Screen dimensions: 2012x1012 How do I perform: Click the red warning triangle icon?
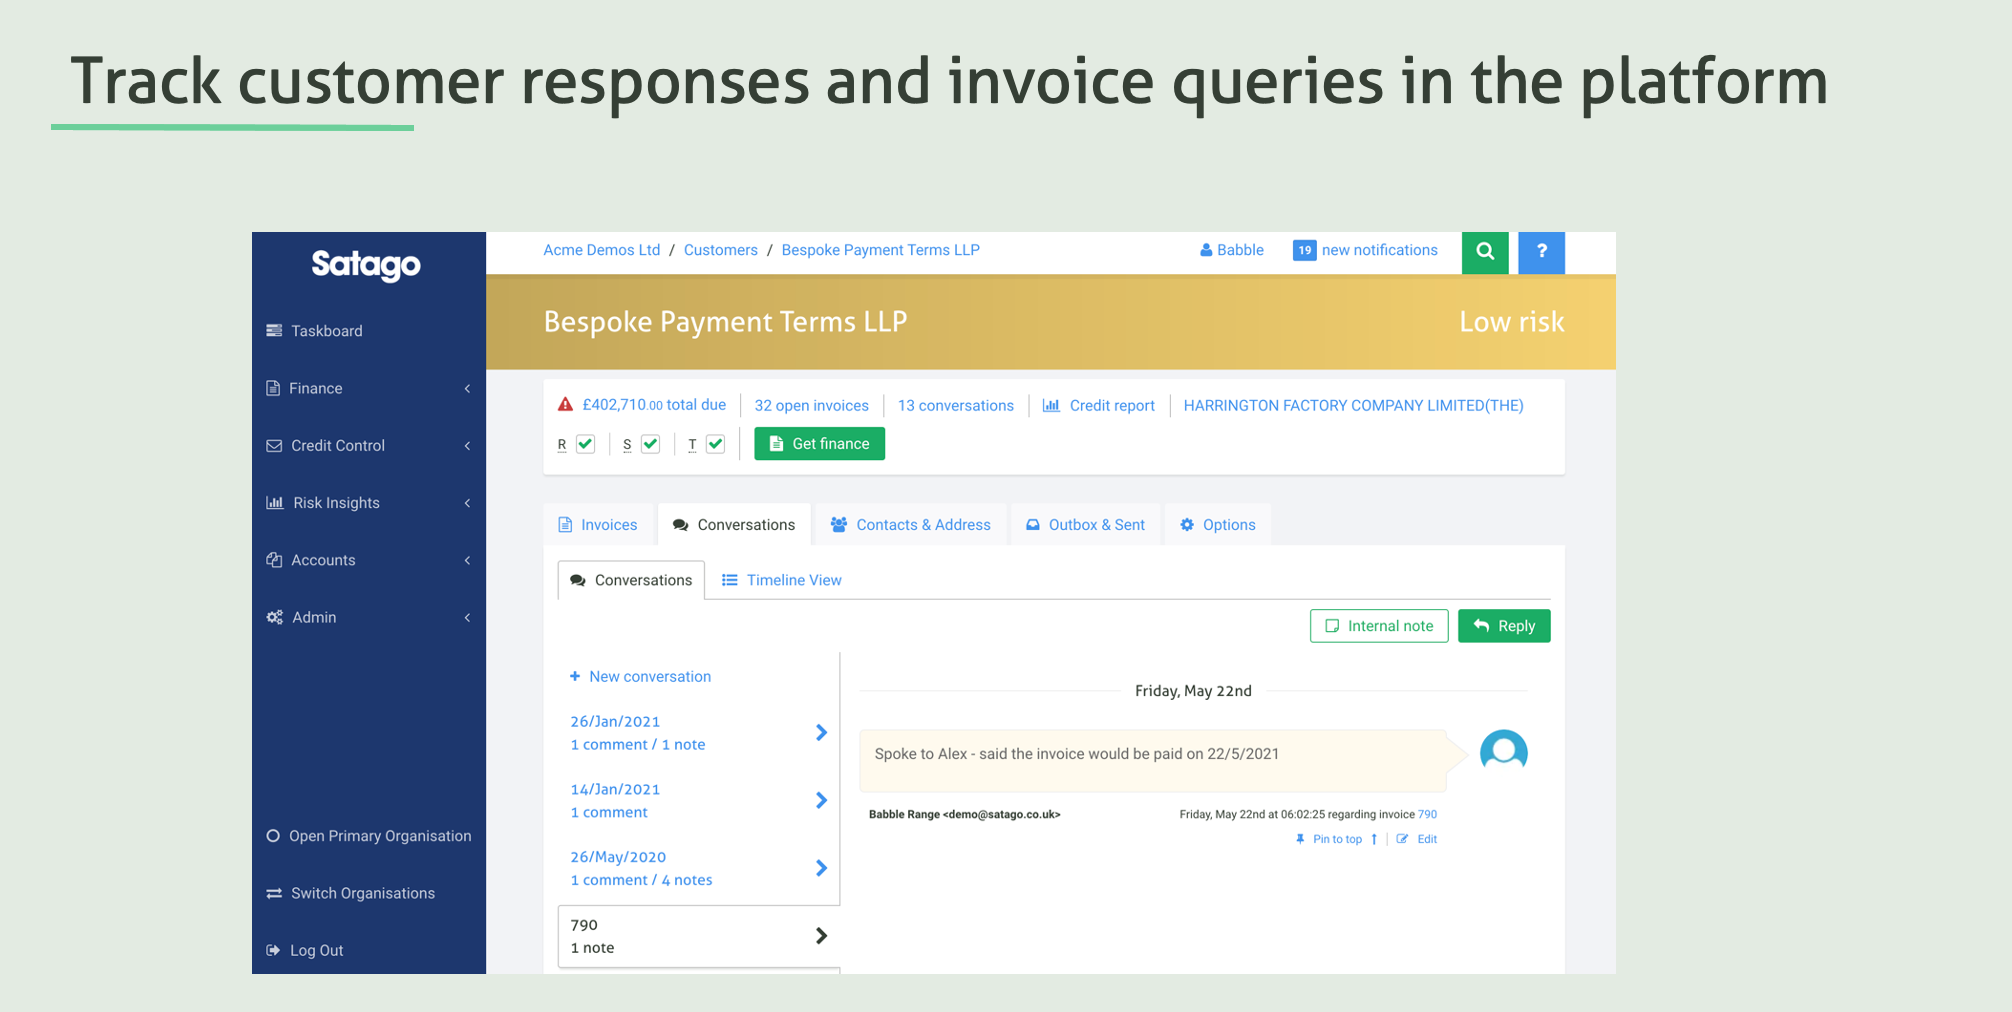point(565,405)
